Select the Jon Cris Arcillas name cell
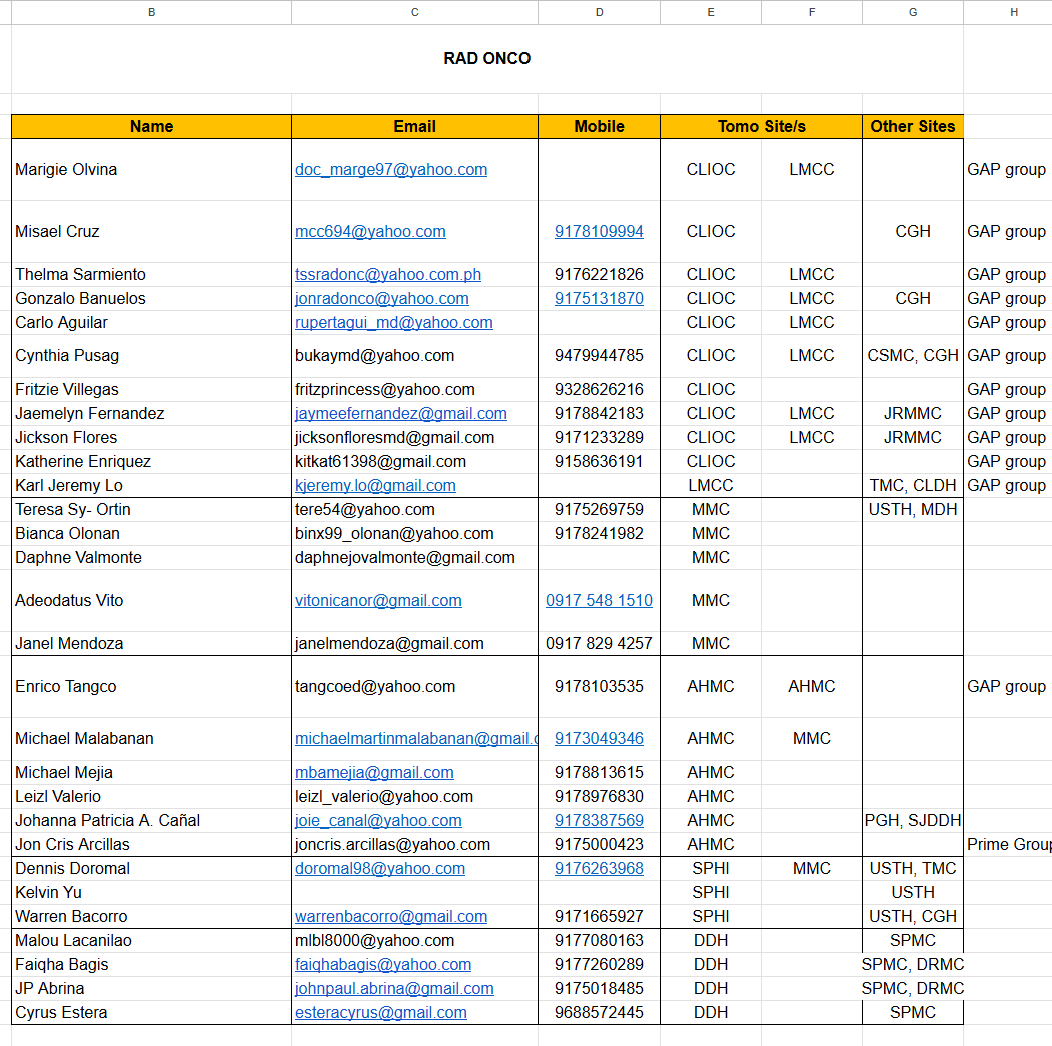This screenshot has width=1052, height=1046. (x=152, y=844)
